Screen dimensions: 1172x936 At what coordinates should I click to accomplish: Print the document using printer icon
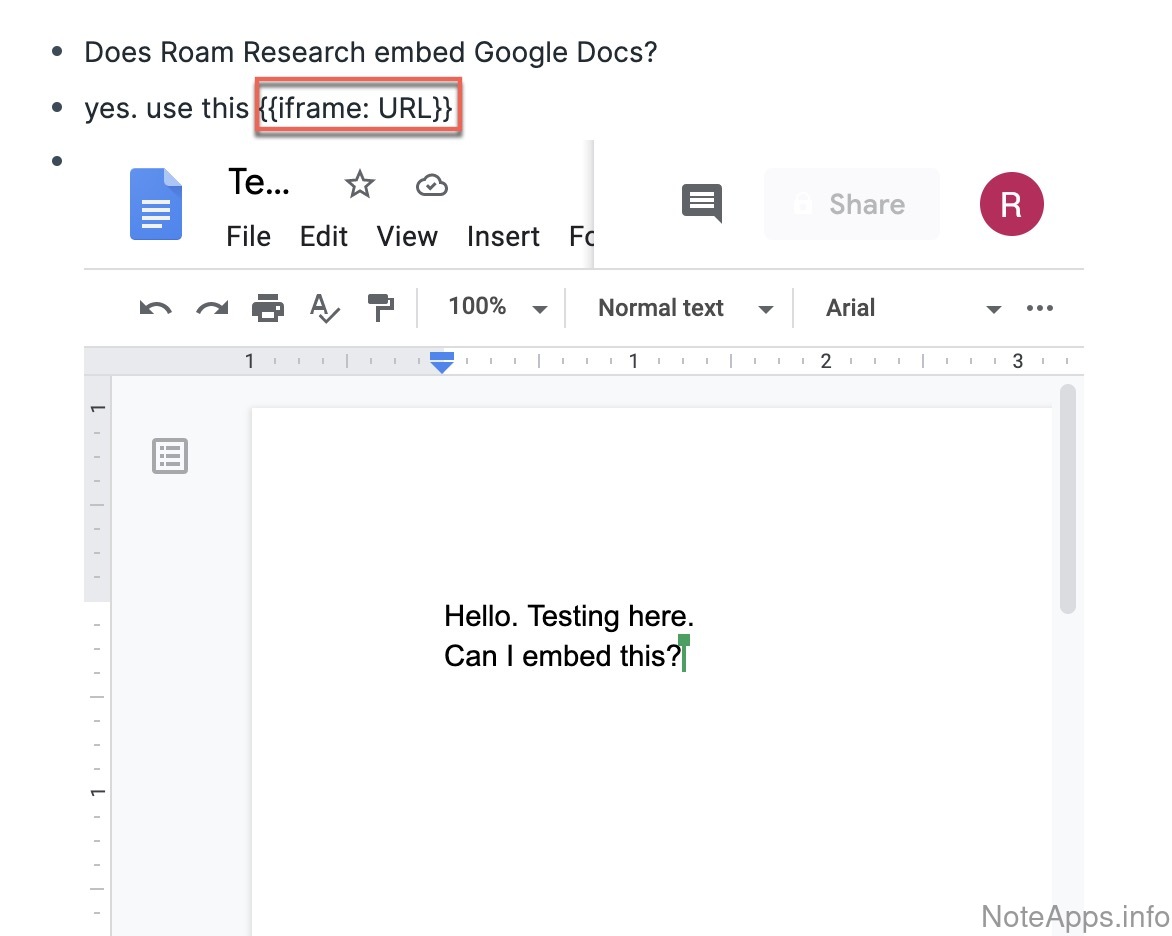click(267, 308)
